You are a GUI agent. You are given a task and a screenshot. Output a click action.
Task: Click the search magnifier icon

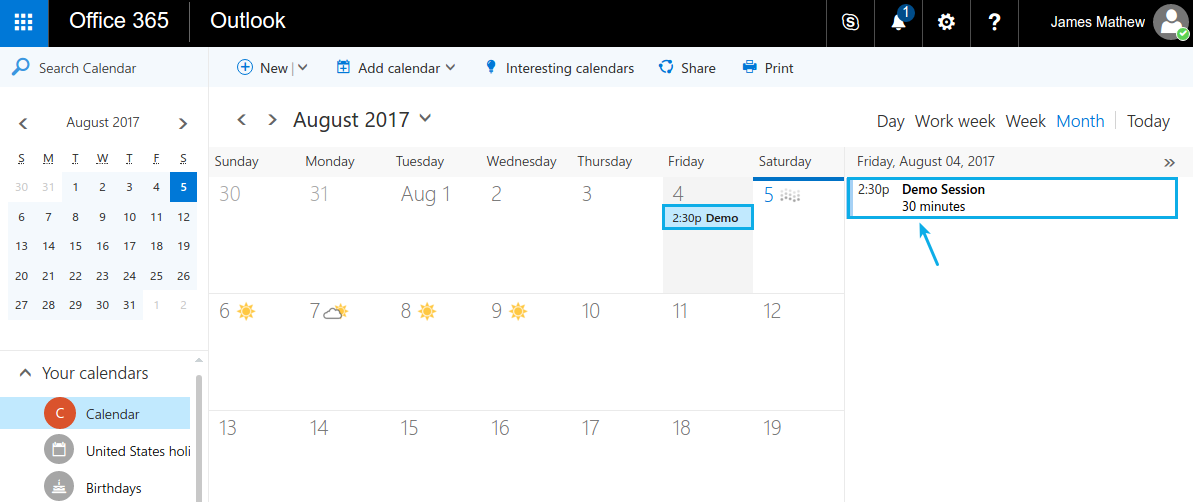tap(21, 68)
